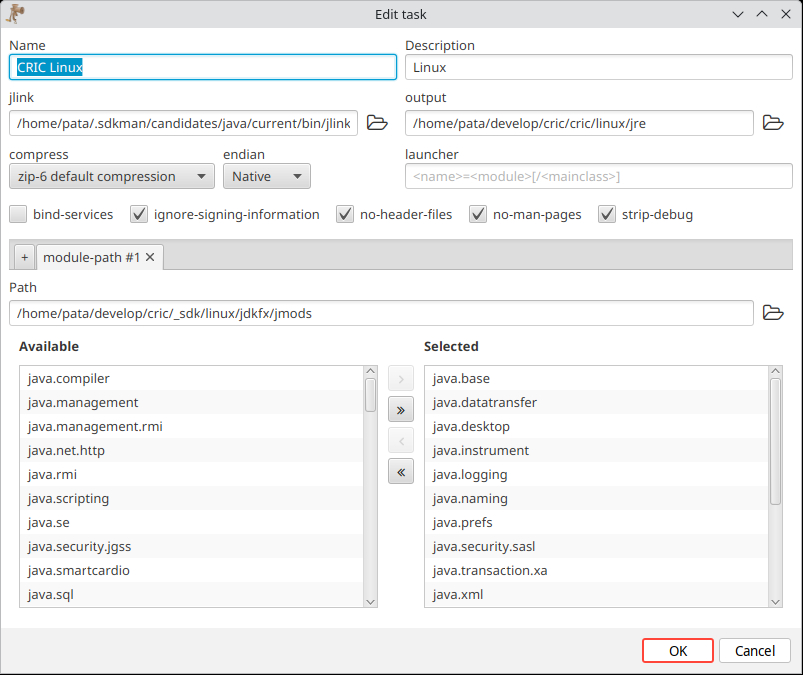Open folder browser for module Path field
Screen dimensions: 803x675
773,313
